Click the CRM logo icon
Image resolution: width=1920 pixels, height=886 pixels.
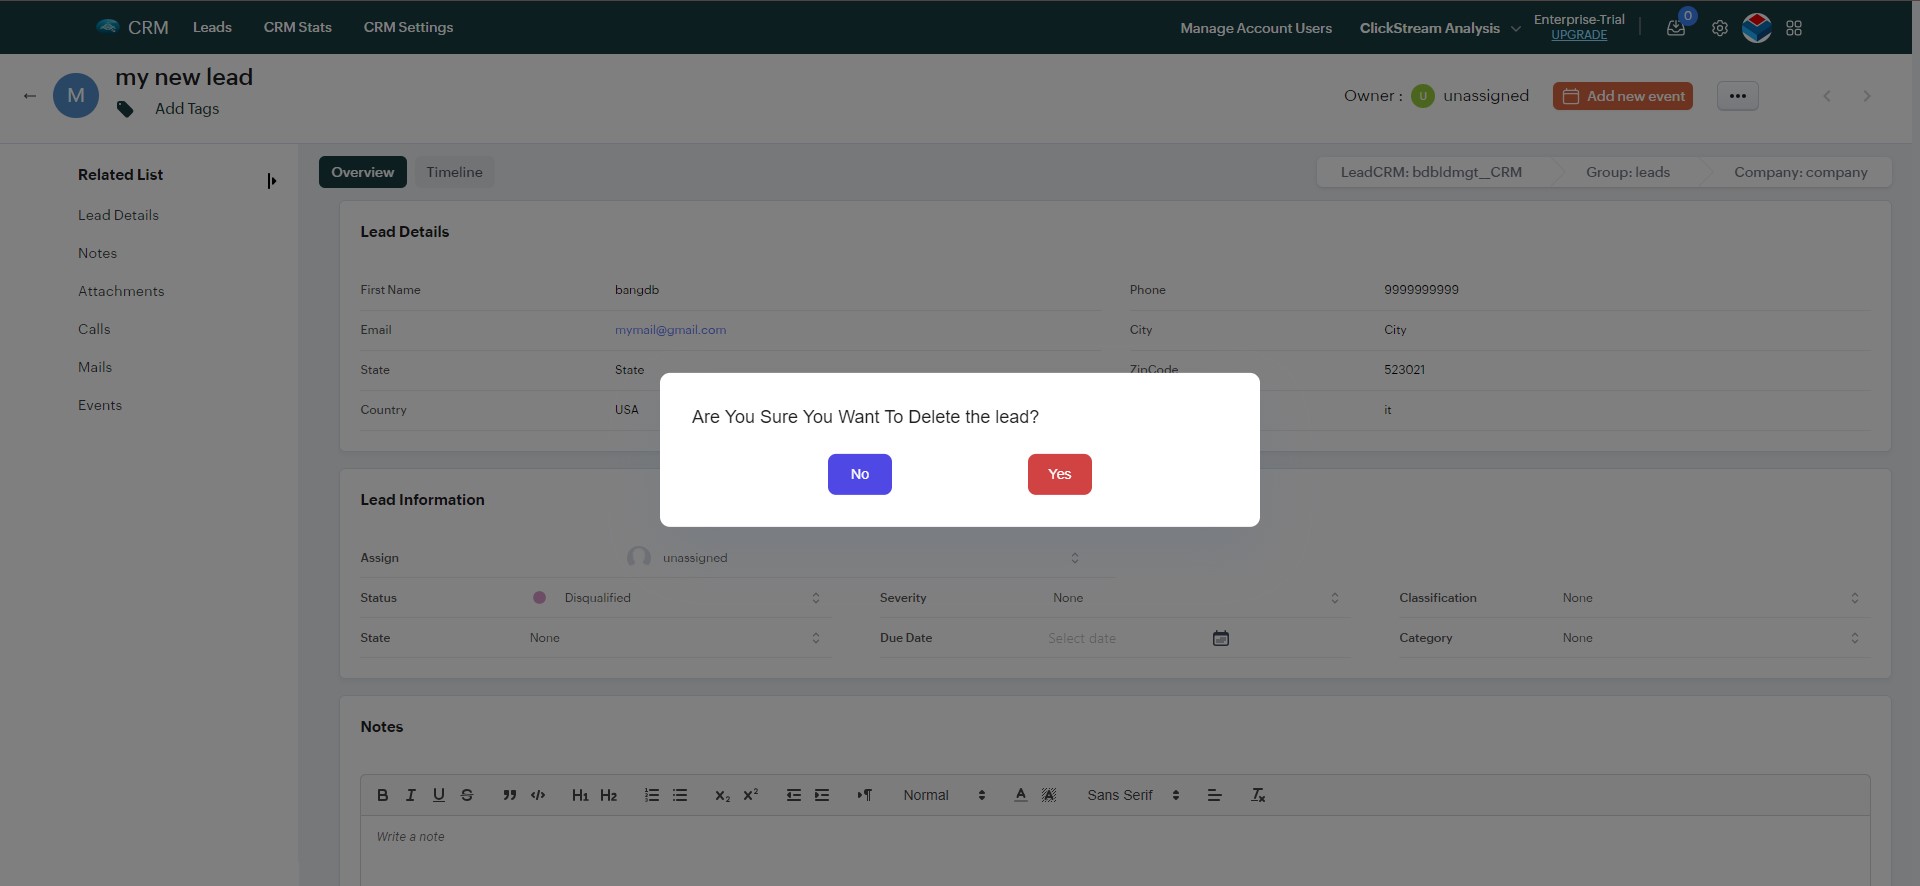107,27
